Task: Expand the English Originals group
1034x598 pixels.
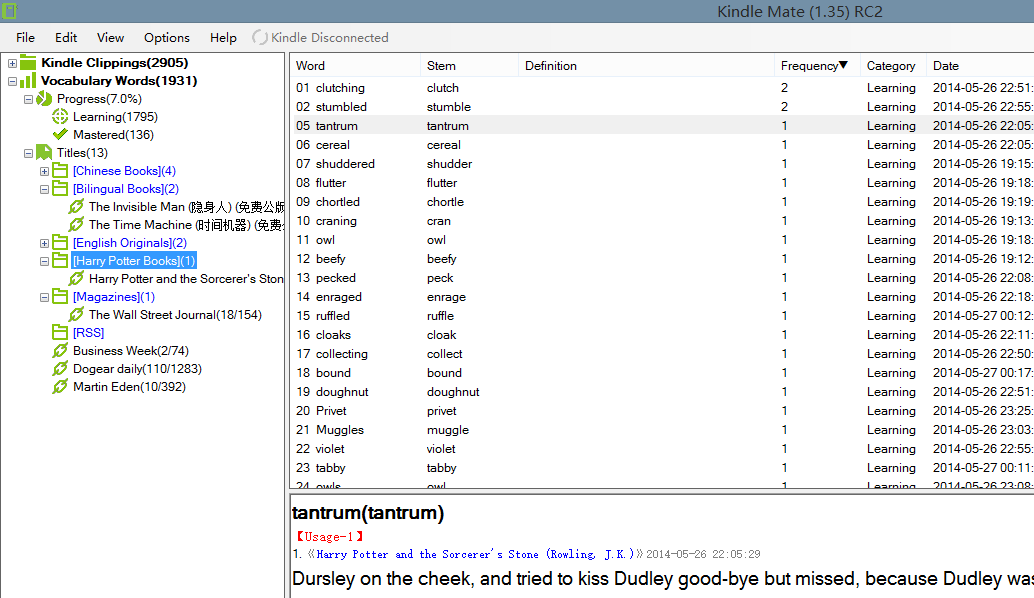Action: [x=44, y=243]
